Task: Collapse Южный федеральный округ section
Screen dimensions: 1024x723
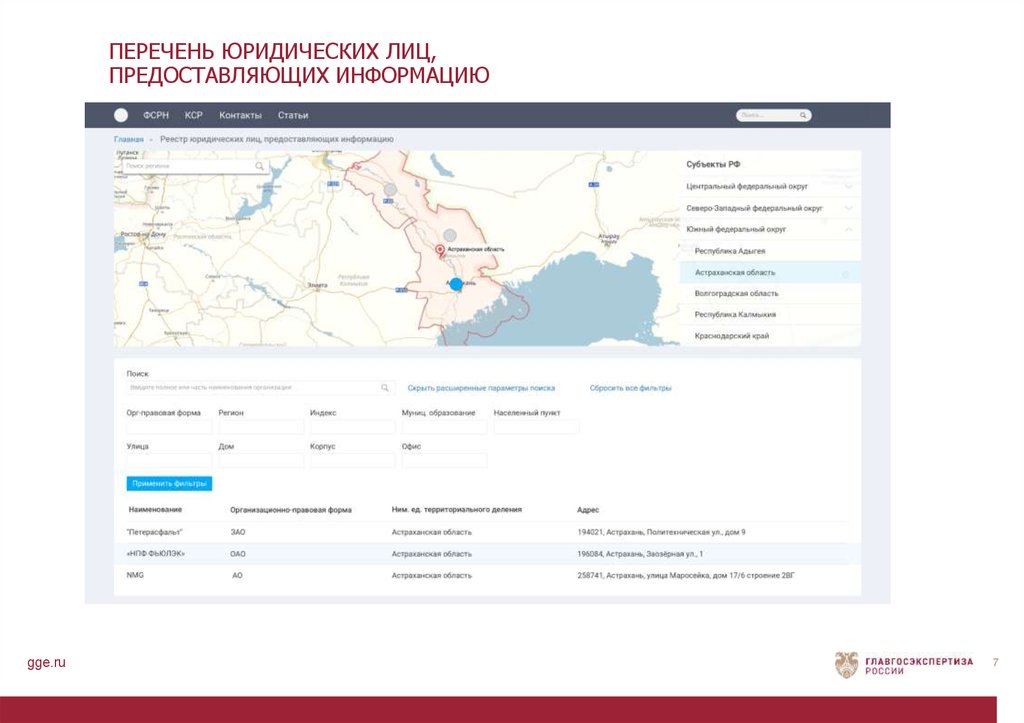Action: click(x=848, y=229)
